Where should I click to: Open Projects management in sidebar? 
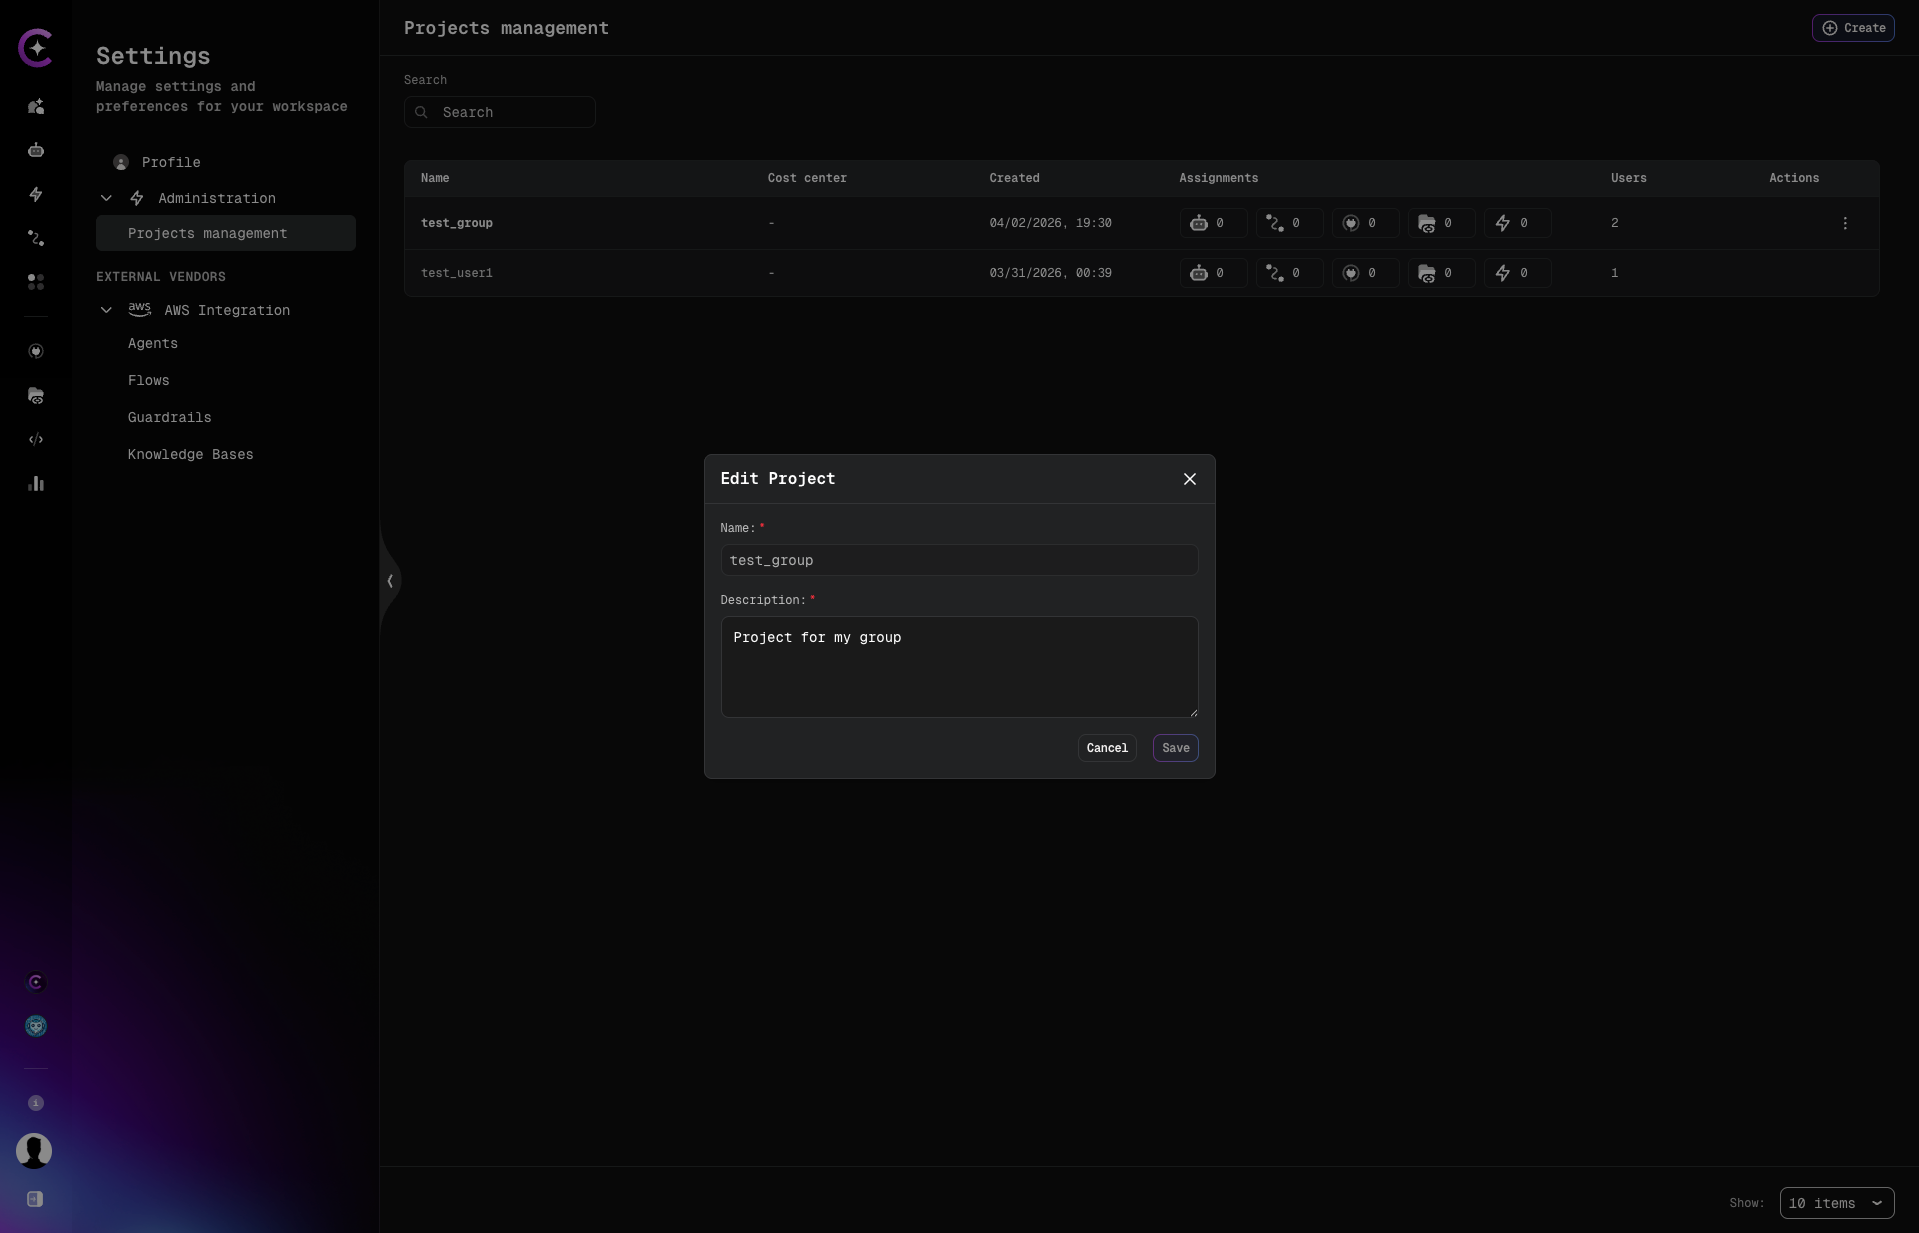tap(207, 233)
